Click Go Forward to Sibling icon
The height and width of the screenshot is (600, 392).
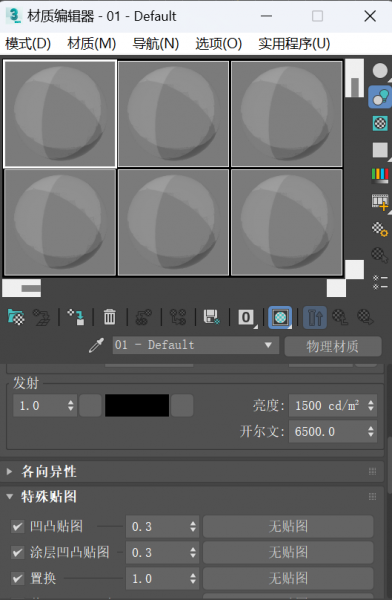pyautogui.click(x=365, y=317)
